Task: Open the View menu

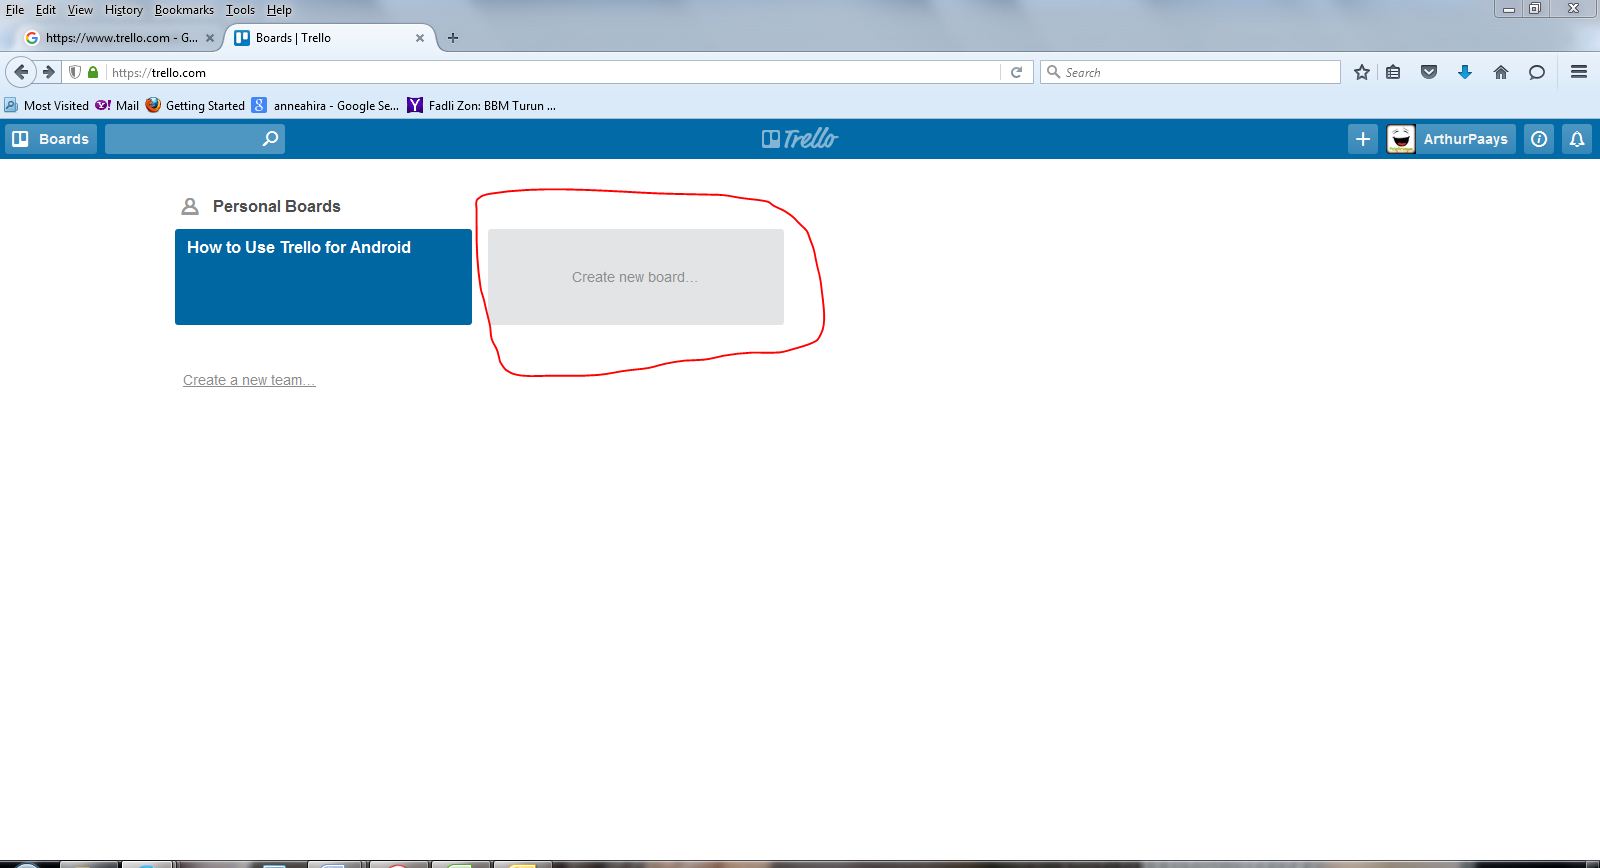Action: click(x=80, y=10)
